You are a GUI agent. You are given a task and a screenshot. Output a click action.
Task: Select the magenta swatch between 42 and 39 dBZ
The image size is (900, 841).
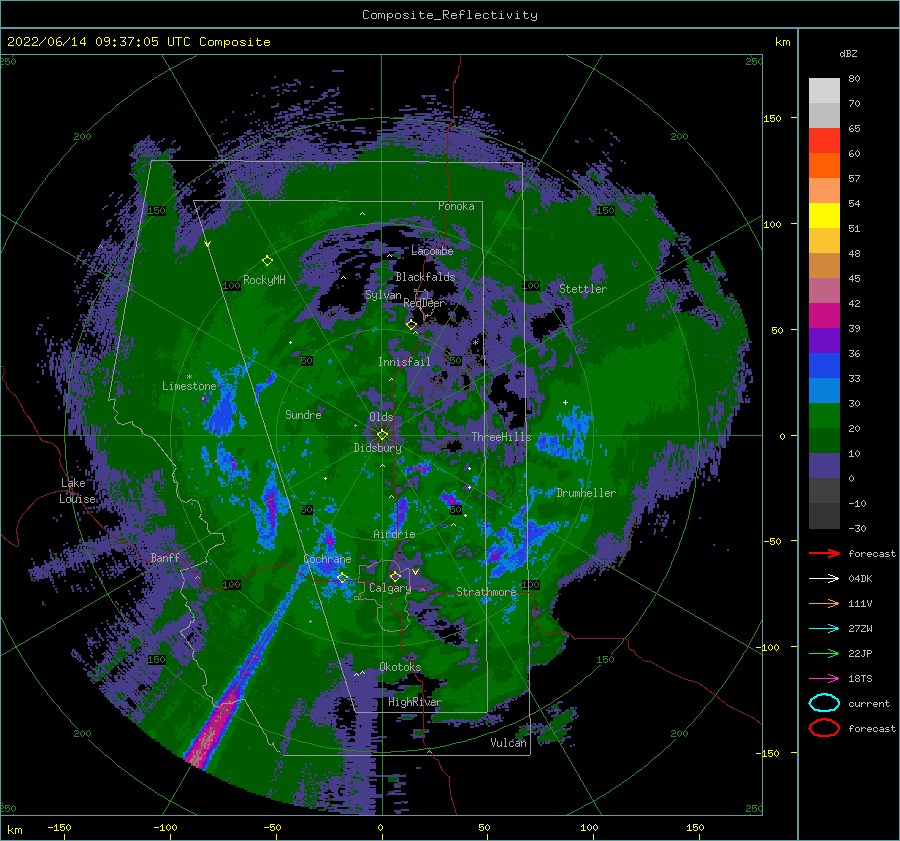tap(824, 315)
